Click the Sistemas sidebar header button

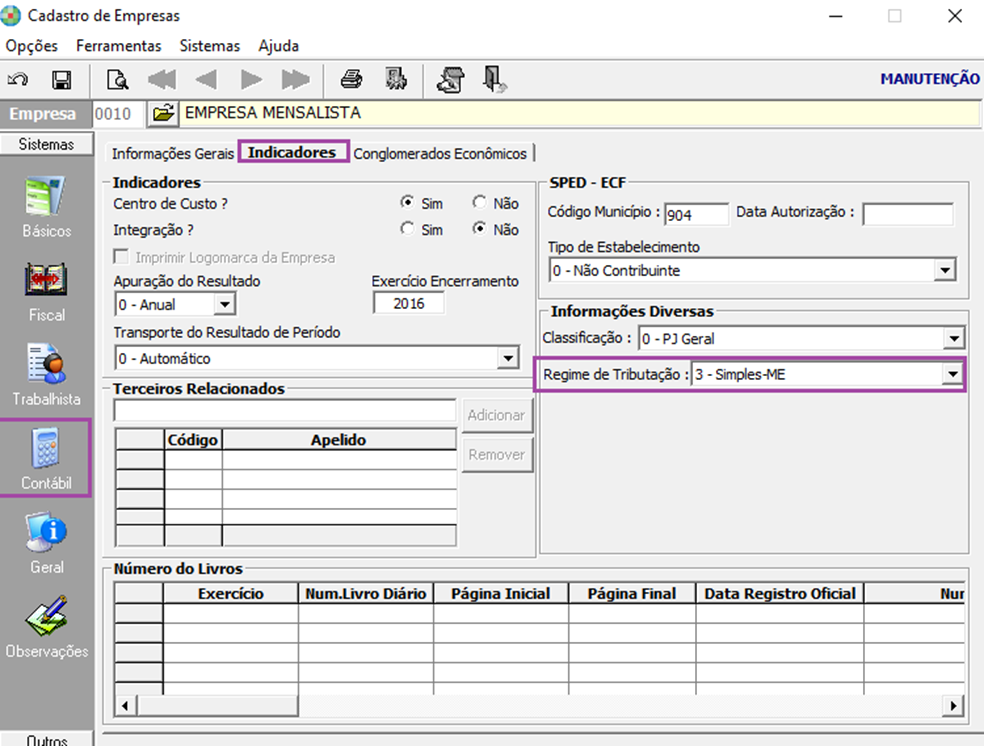[46, 144]
